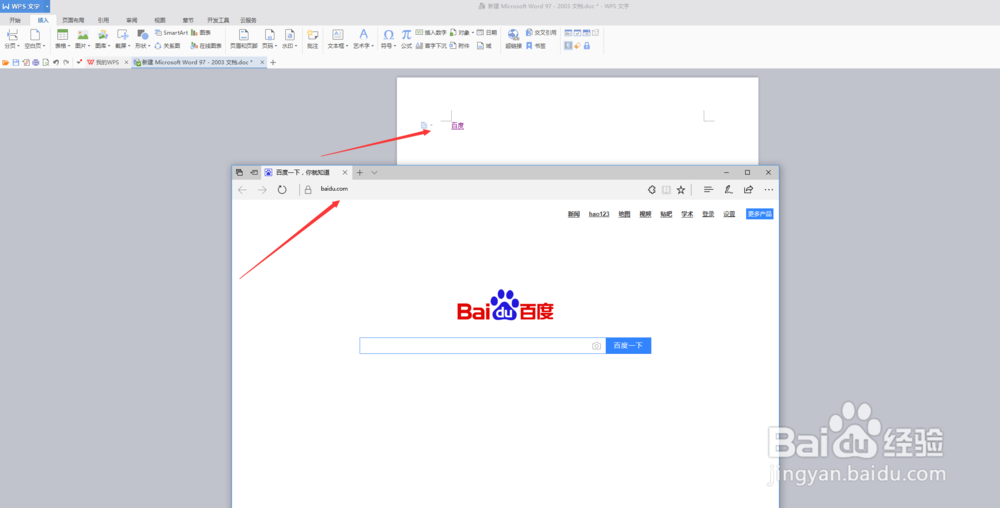The image size is (1000, 508).
Task: Insert an 附件 attachment
Action: coord(460,46)
